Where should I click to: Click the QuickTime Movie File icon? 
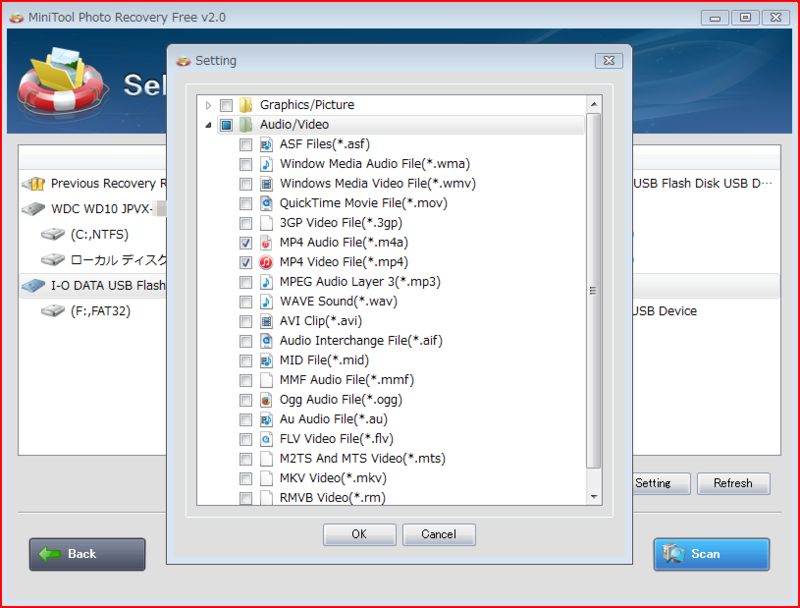(266, 203)
